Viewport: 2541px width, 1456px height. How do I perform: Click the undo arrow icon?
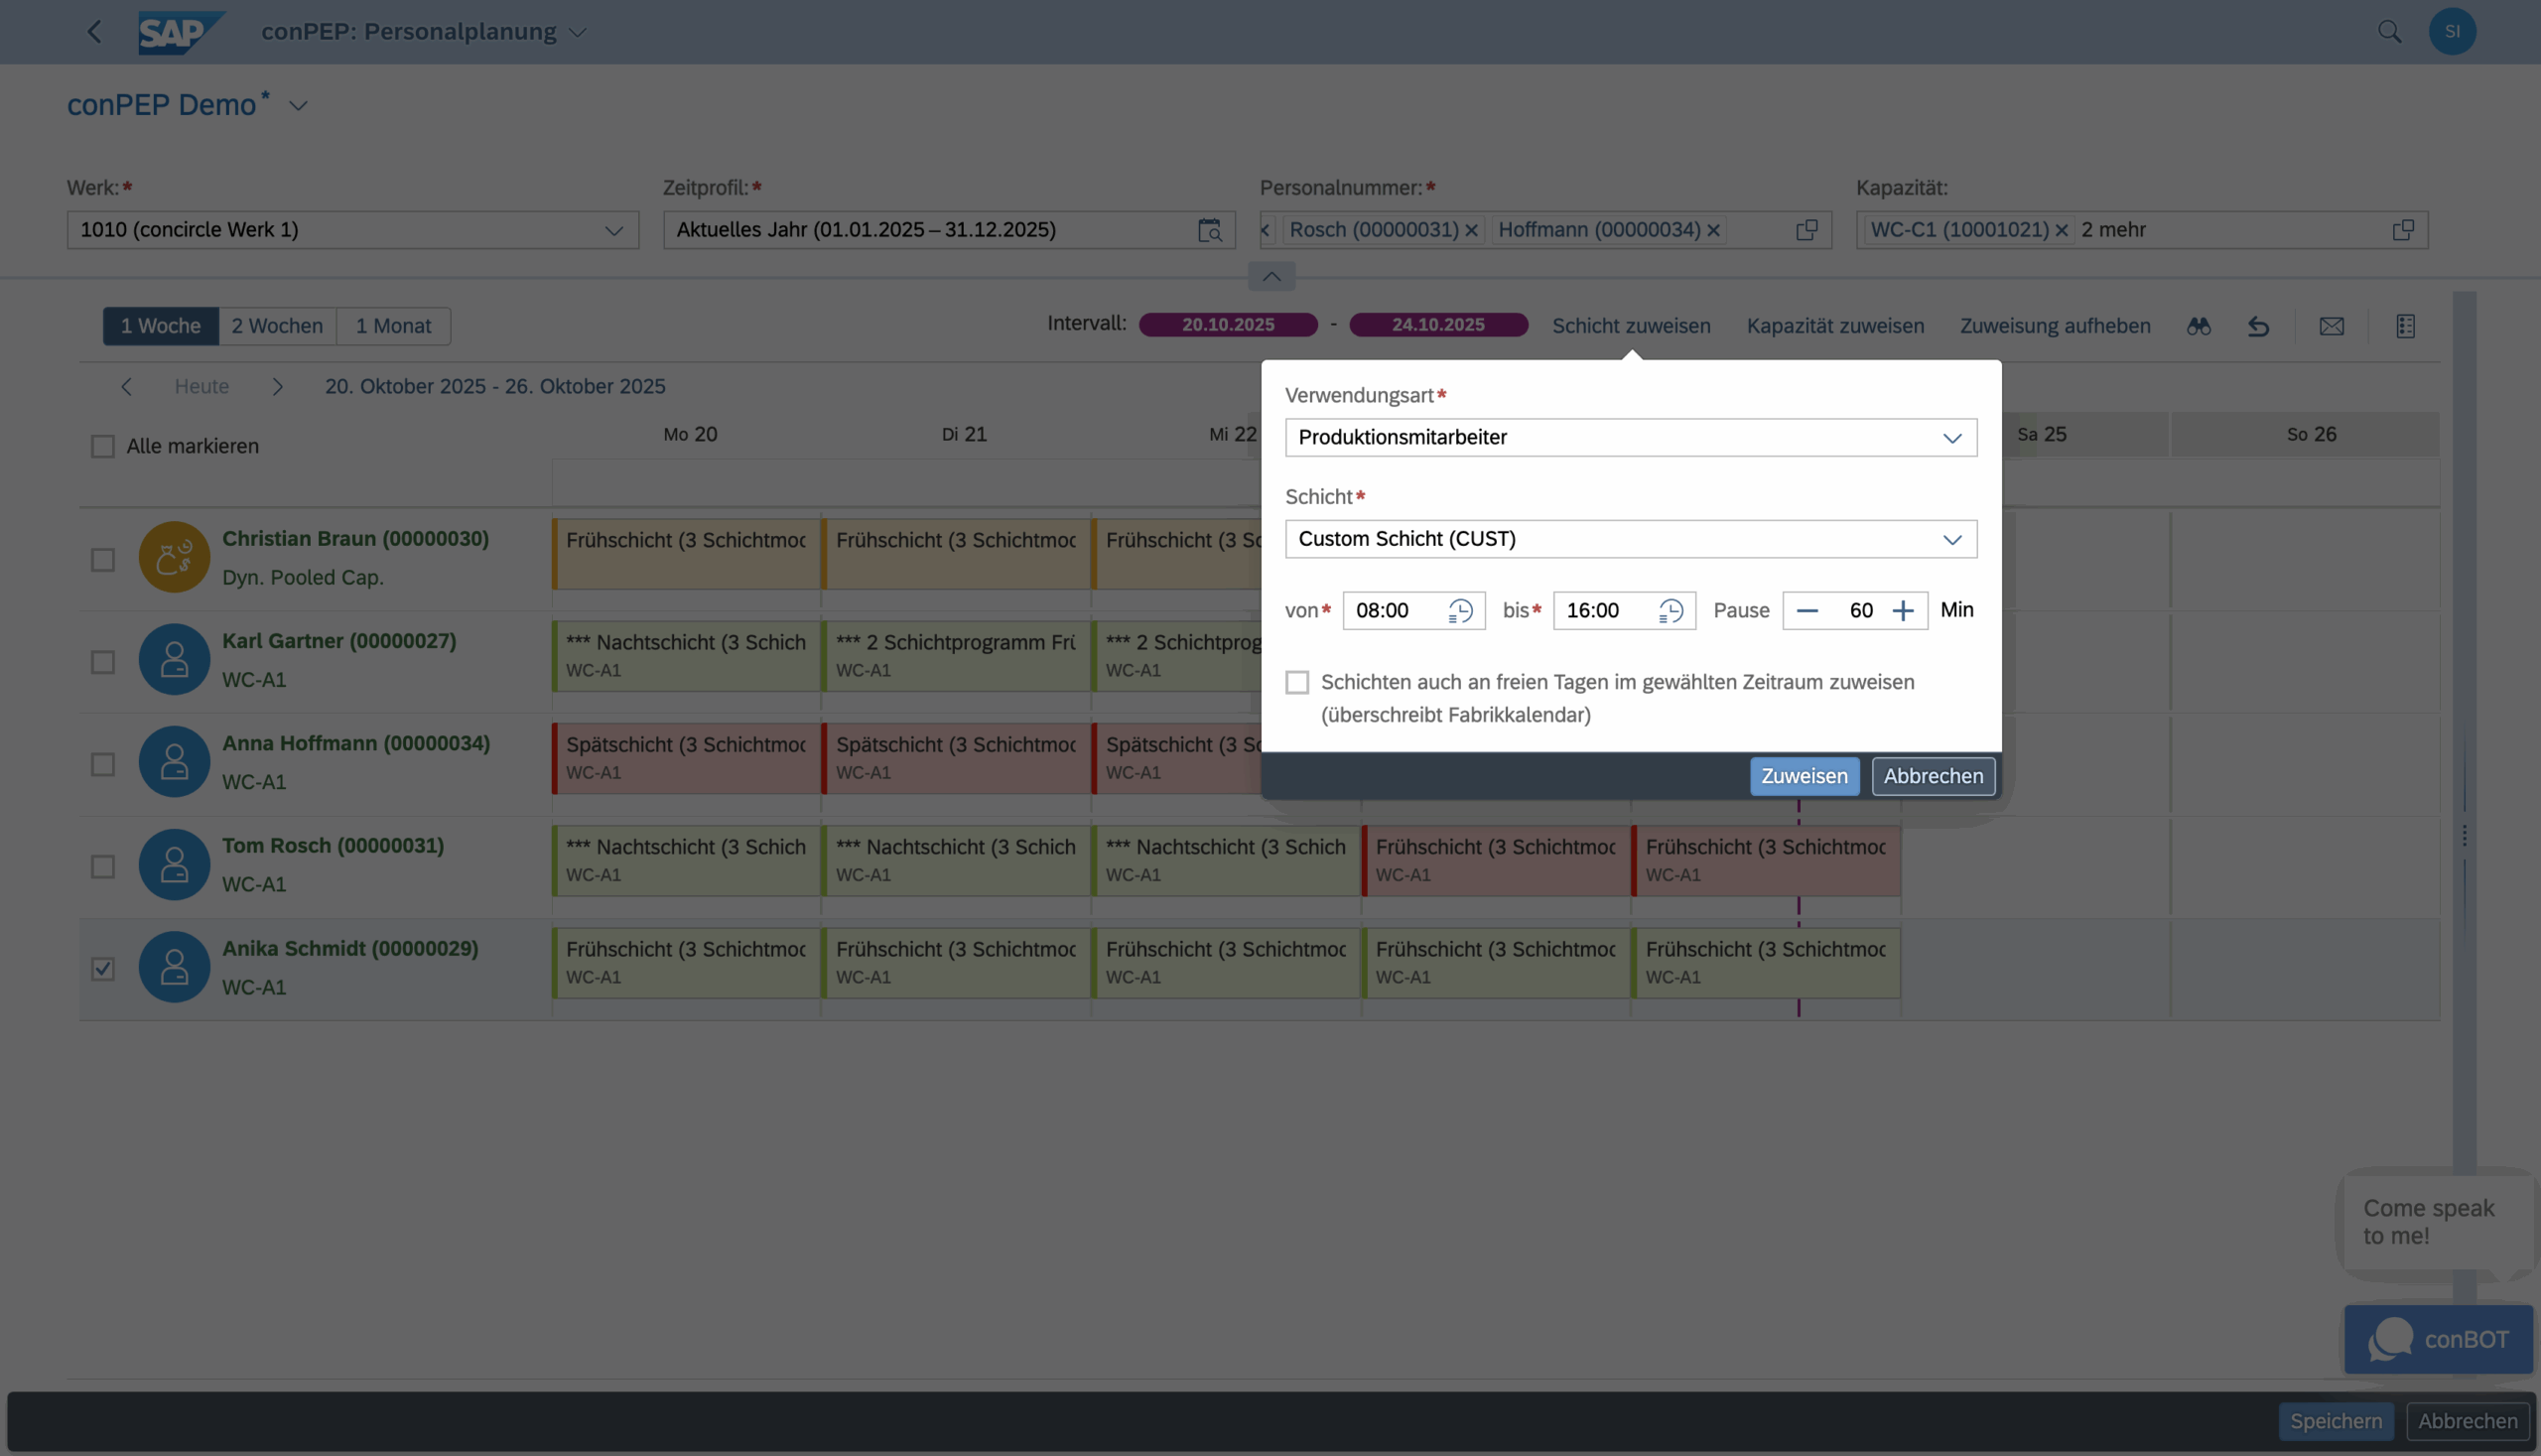(2258, 326)
